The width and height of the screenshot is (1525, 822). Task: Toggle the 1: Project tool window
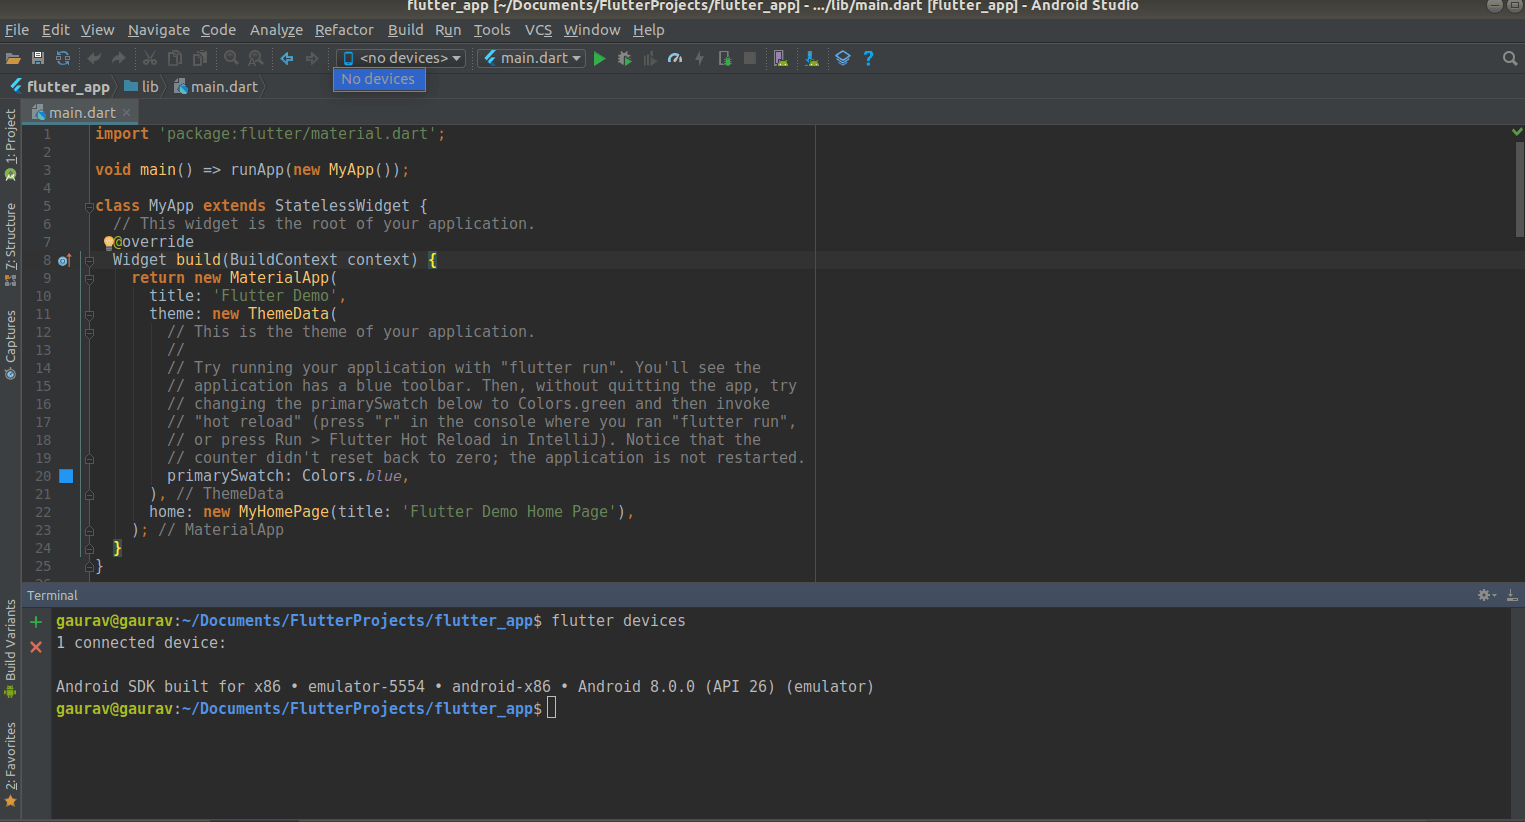11,144
